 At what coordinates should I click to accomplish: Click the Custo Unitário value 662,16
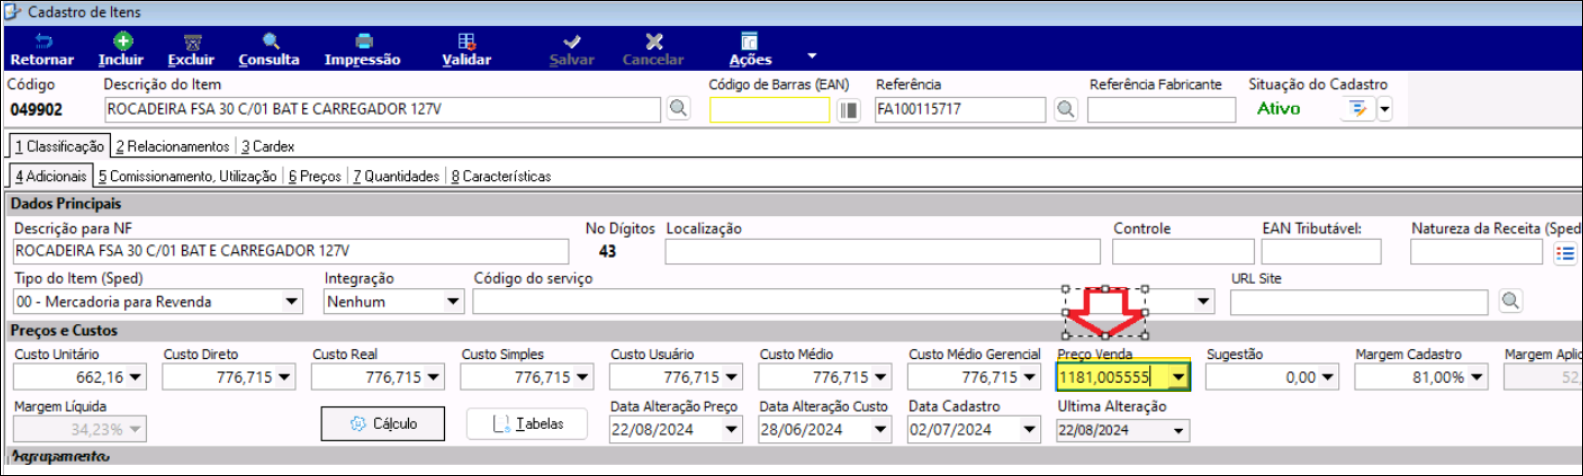click(100, 377)
